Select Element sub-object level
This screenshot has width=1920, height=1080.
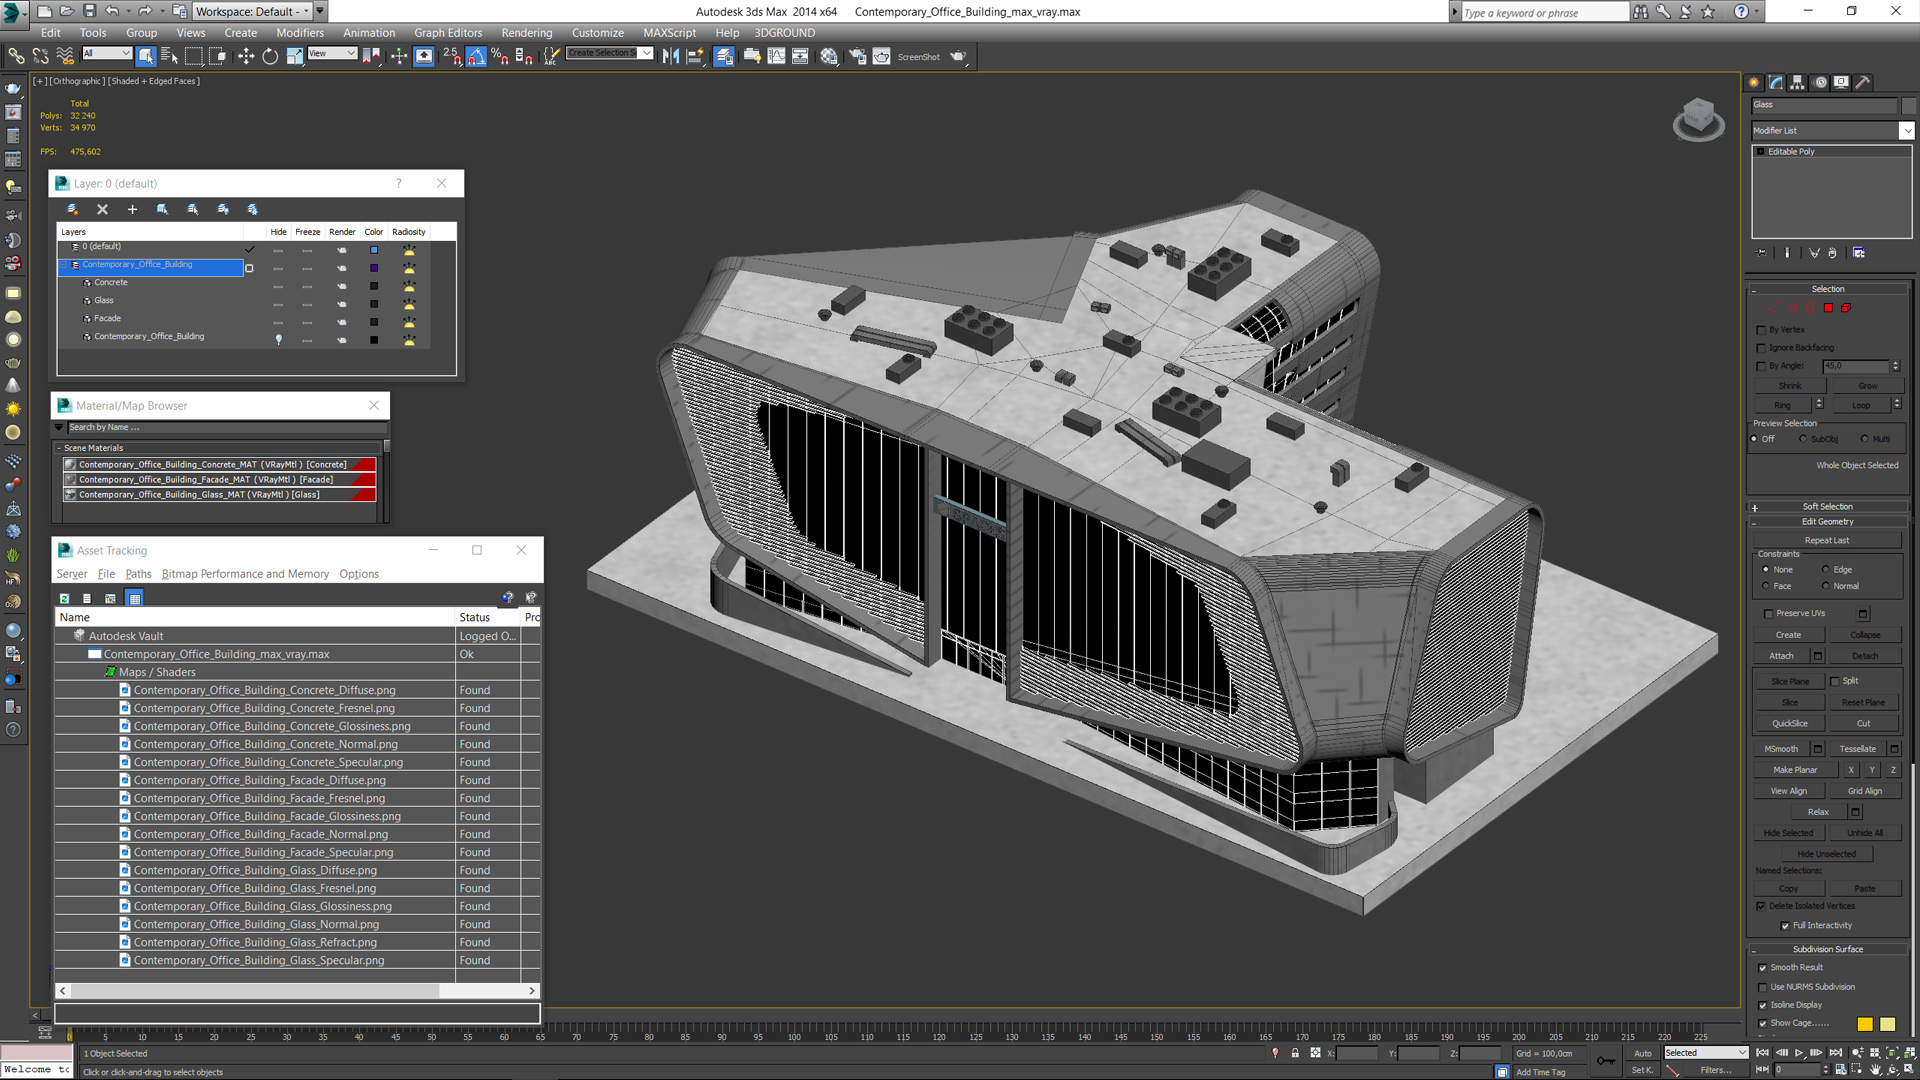pos(1846,308)
